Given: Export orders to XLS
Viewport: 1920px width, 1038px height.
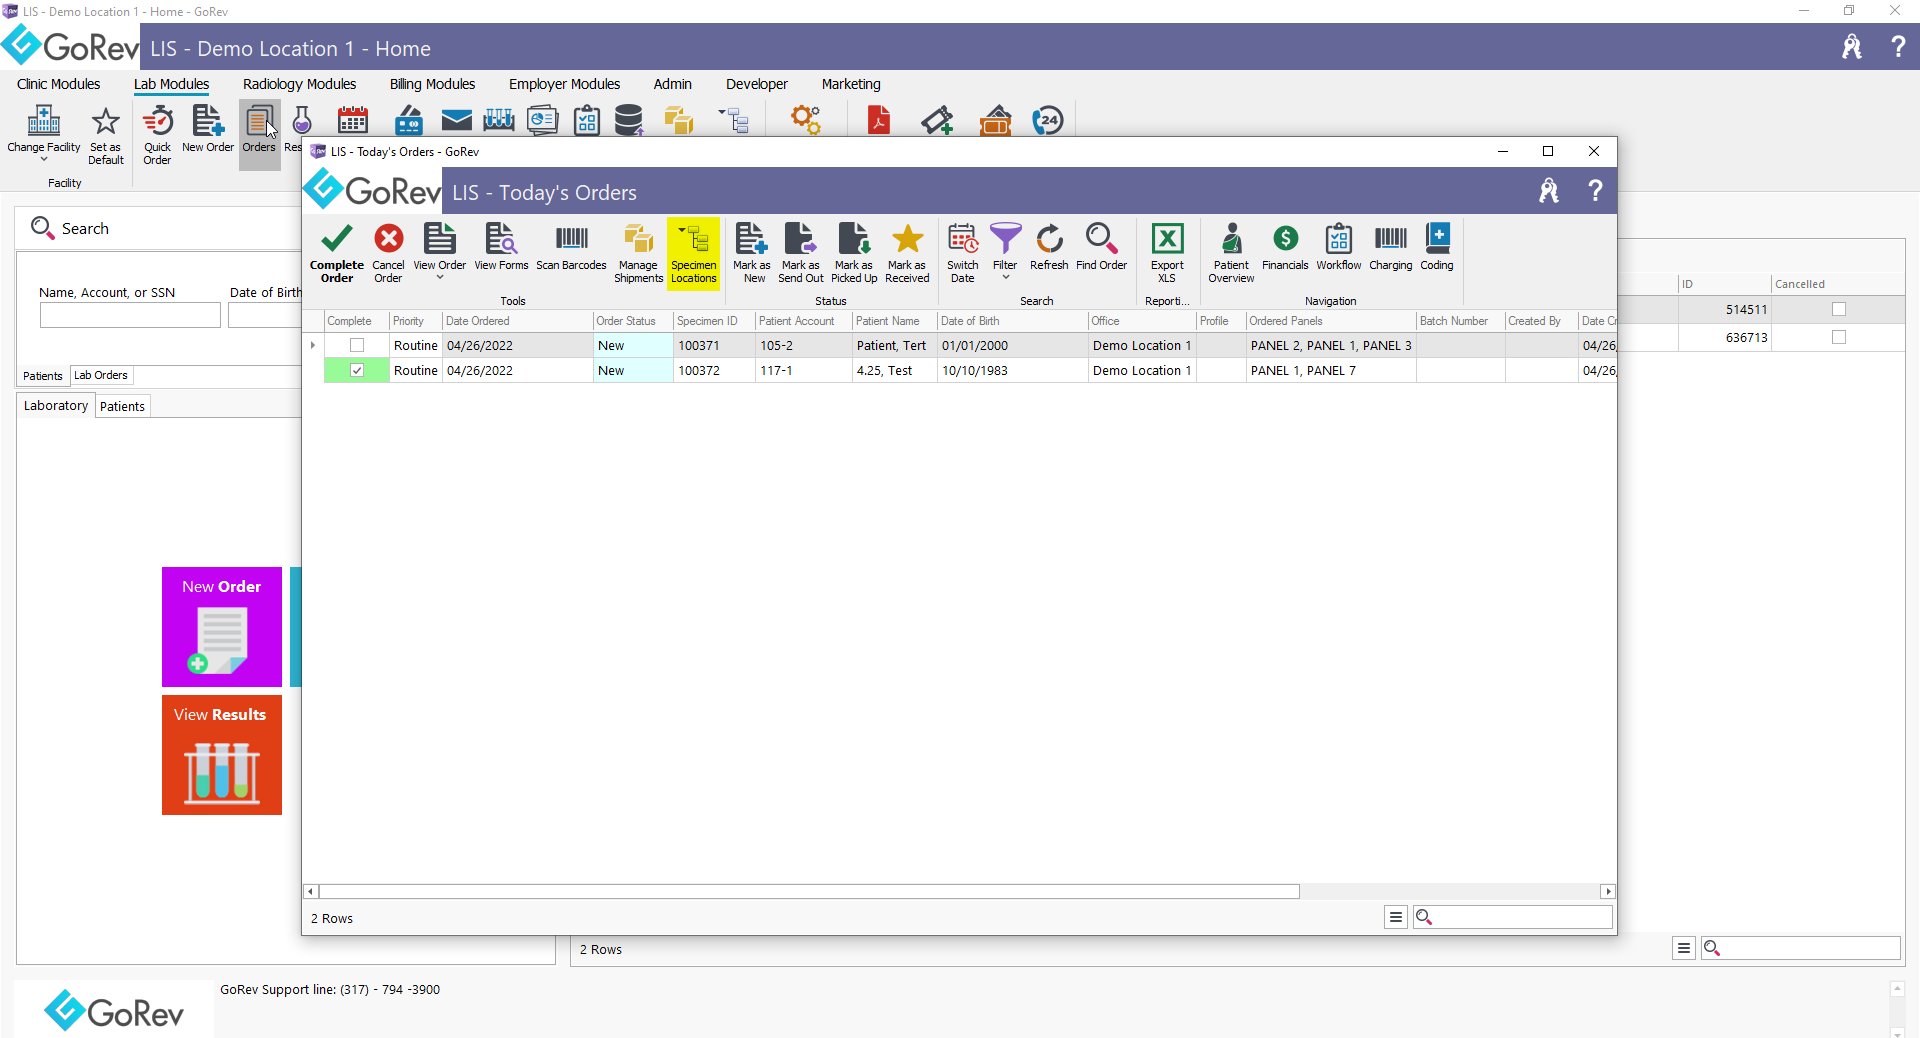Looking at the screenshot, I should click(1167, 253).
